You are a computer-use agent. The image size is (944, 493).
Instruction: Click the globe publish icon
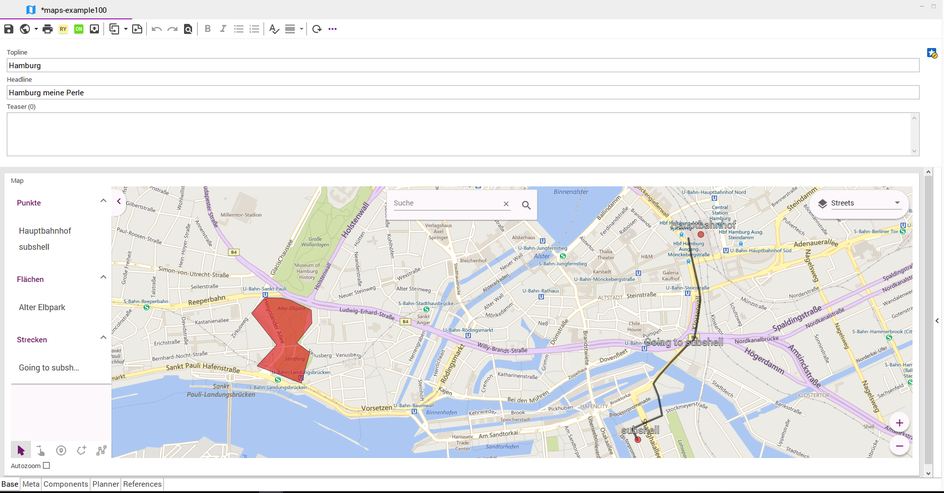point(25,29)
